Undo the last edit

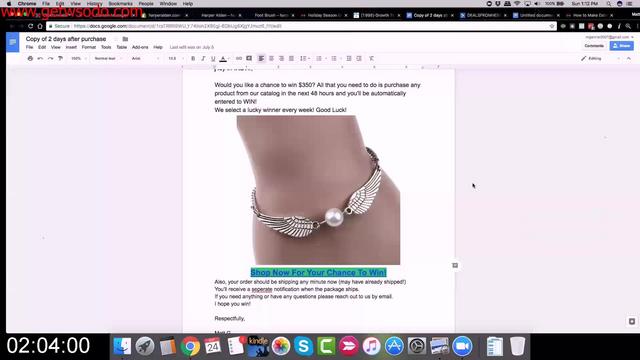tap(40, 59)
